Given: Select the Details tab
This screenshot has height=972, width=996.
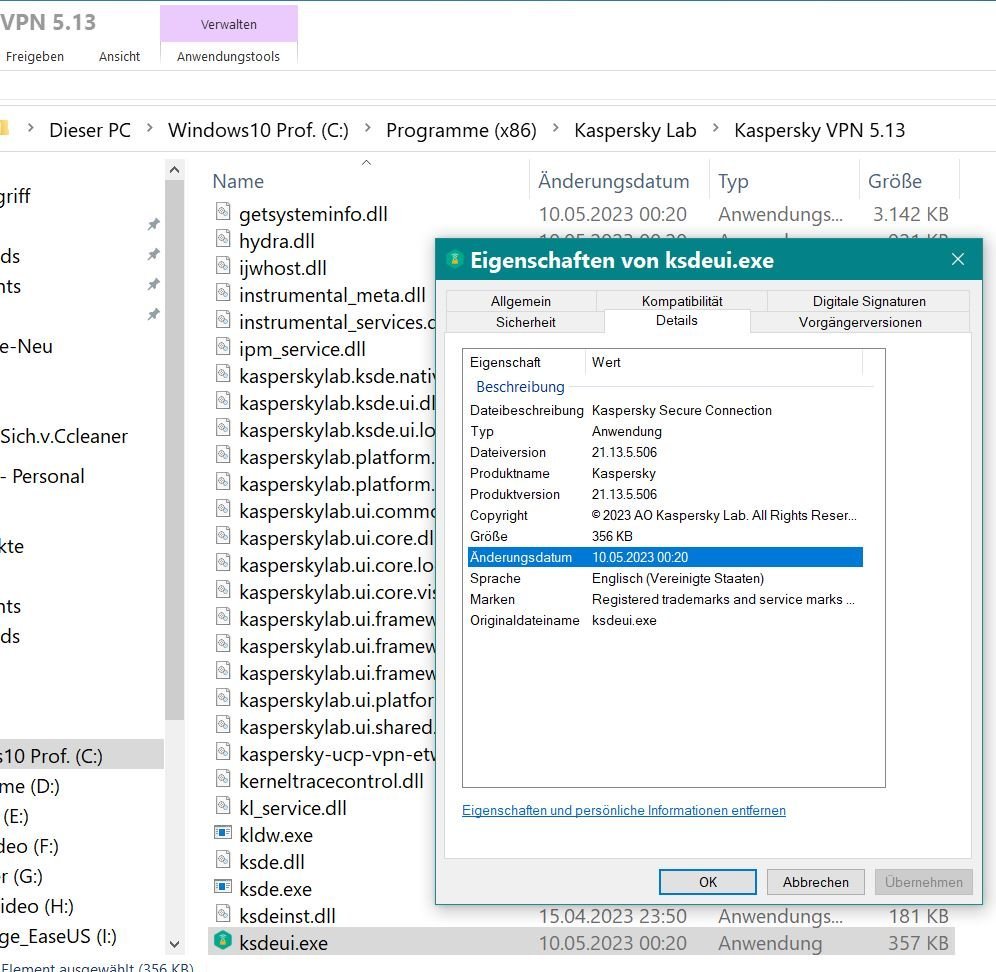Looking at the screenshot, I should (x=676, y=321).
